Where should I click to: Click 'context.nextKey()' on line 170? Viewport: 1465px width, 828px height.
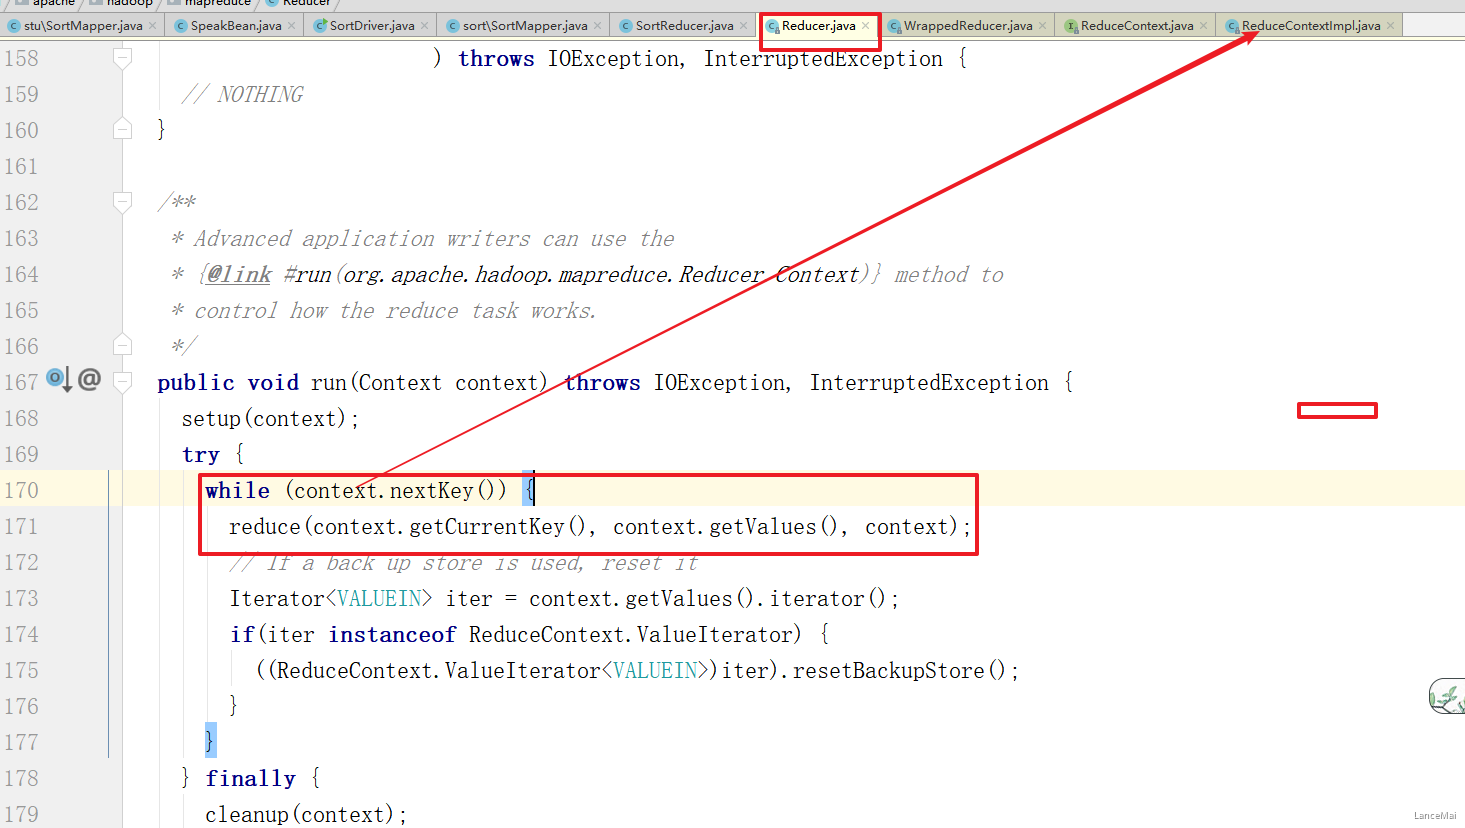(400, 491)
